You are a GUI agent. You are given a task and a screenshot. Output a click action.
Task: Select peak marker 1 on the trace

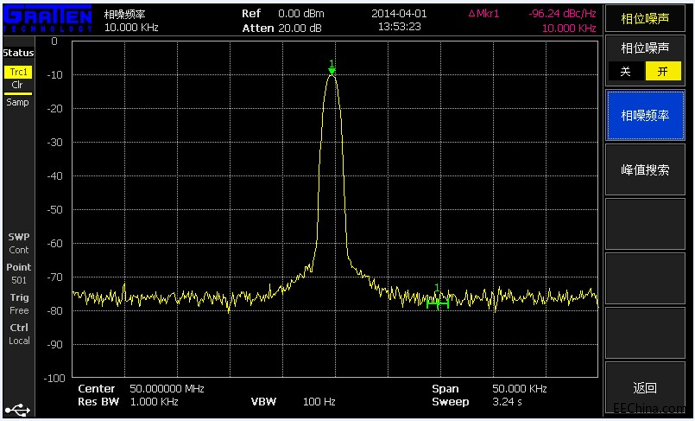click(x=332, y=67)
